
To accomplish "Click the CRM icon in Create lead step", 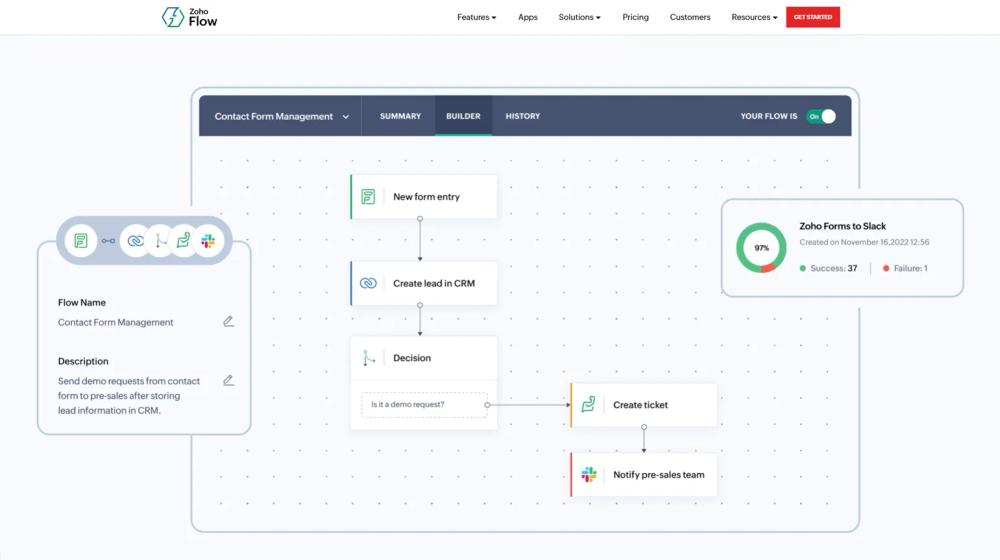I will point(368,283).
